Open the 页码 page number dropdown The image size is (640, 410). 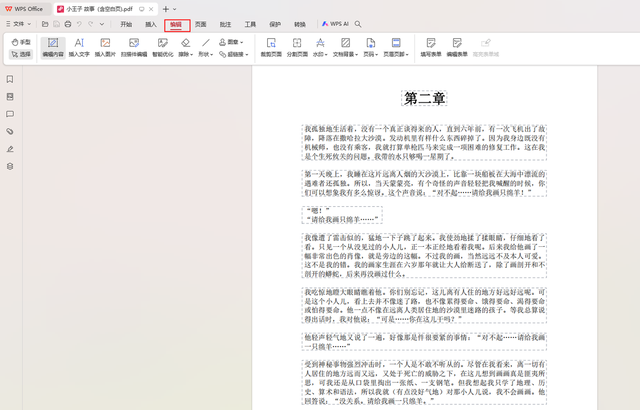pos(370,47)
